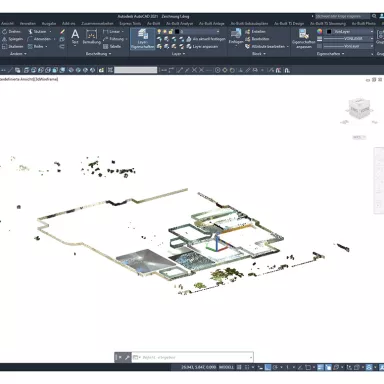Image resolution: width=384 pixels, height=384 pixels.
Task: Select the Spiegeln (mirror) tool
Action: [12, 39]
